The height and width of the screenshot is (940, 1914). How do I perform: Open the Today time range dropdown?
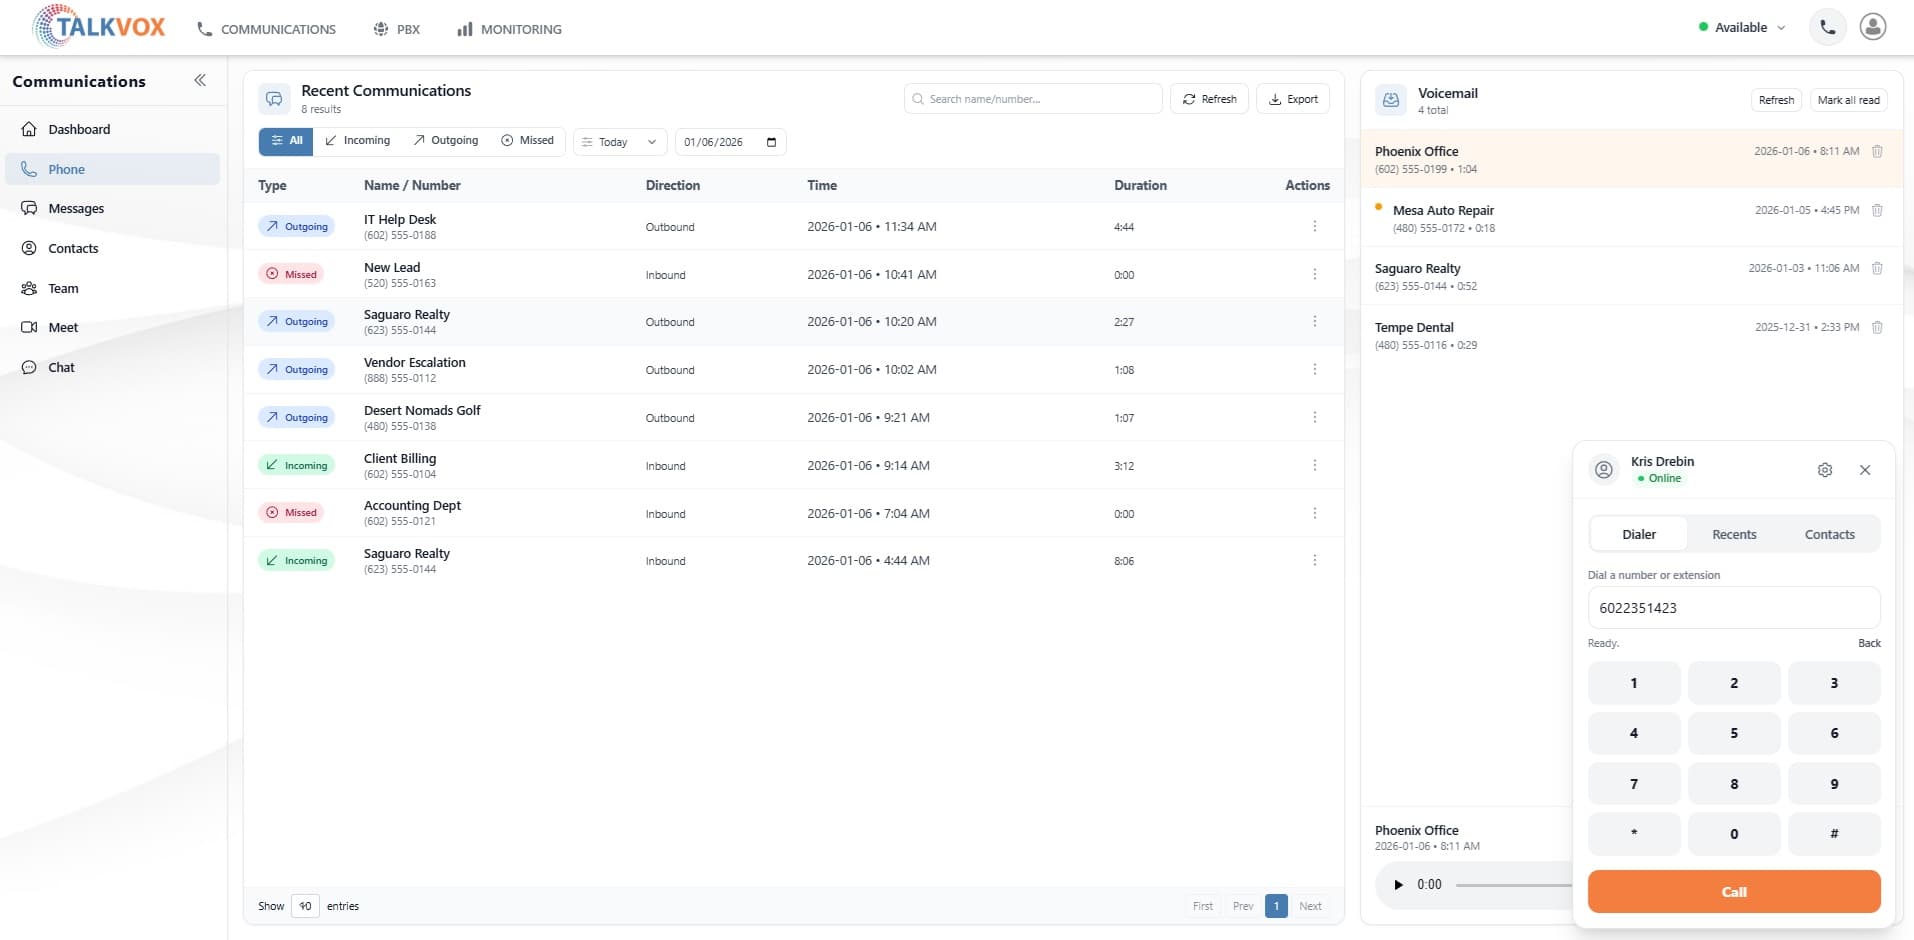618,141
